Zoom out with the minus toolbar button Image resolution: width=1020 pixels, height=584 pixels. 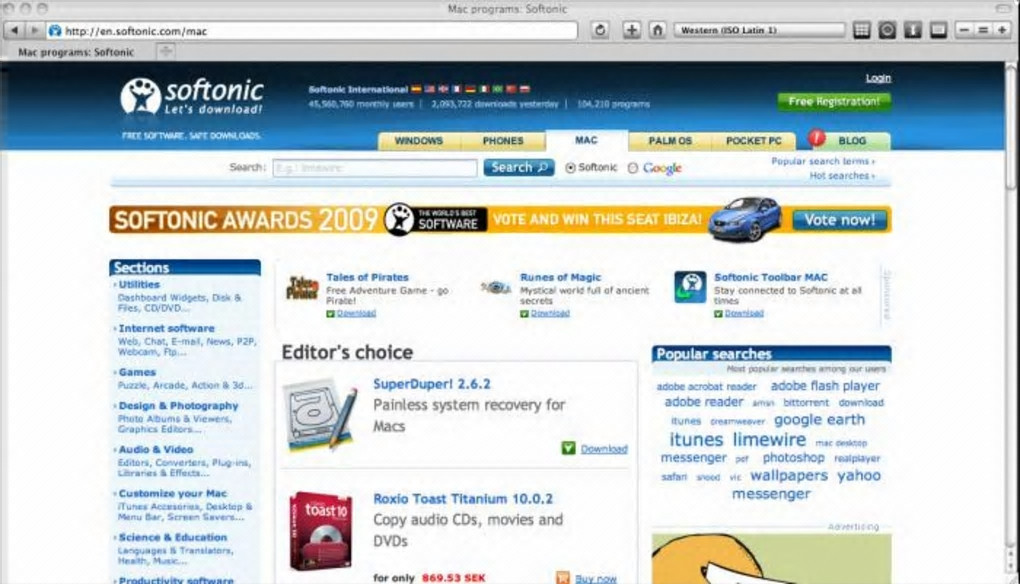(x=964, y=30)
